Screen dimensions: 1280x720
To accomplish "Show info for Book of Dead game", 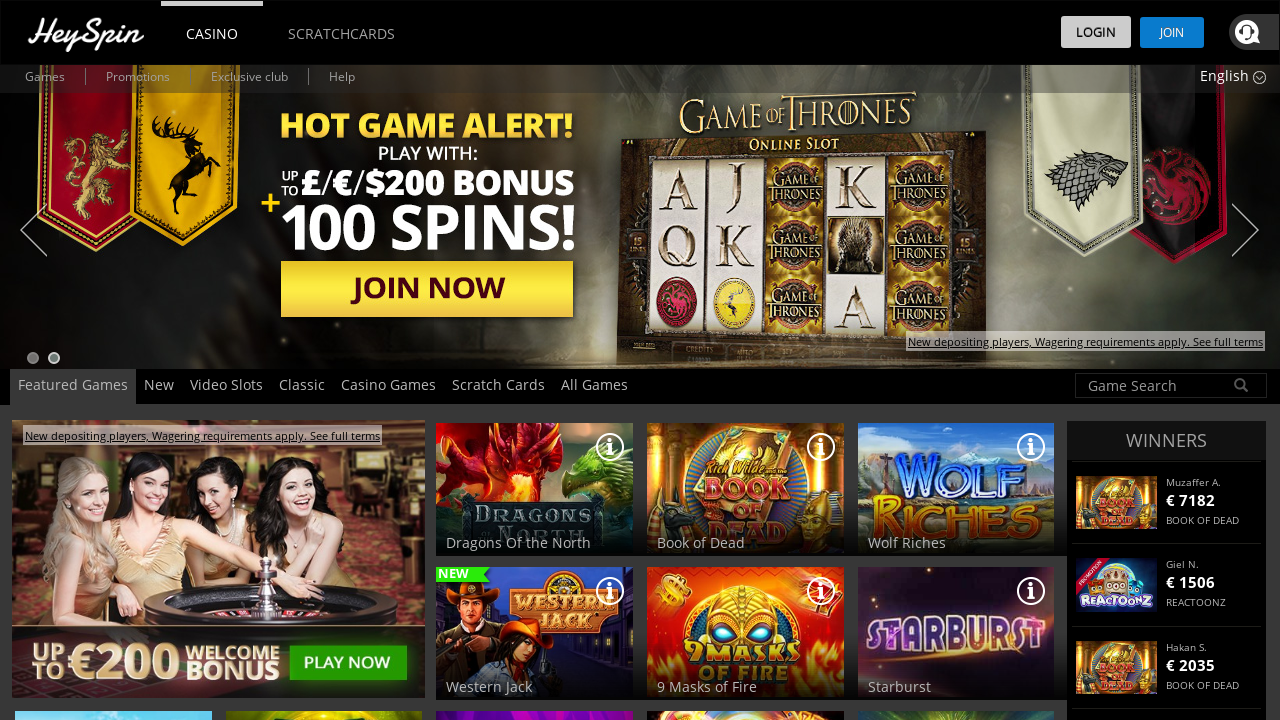I will pos(821,447).
